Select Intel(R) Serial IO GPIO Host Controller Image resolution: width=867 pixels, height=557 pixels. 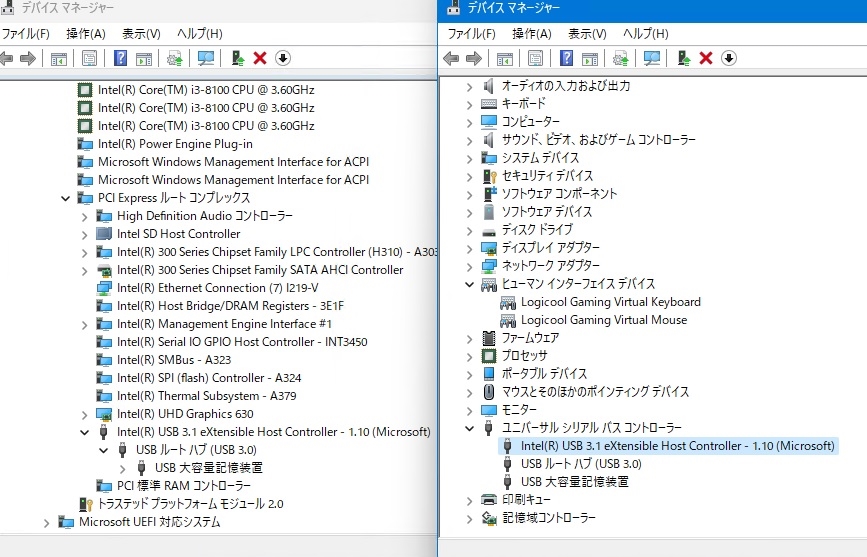(x=242, y=342)
